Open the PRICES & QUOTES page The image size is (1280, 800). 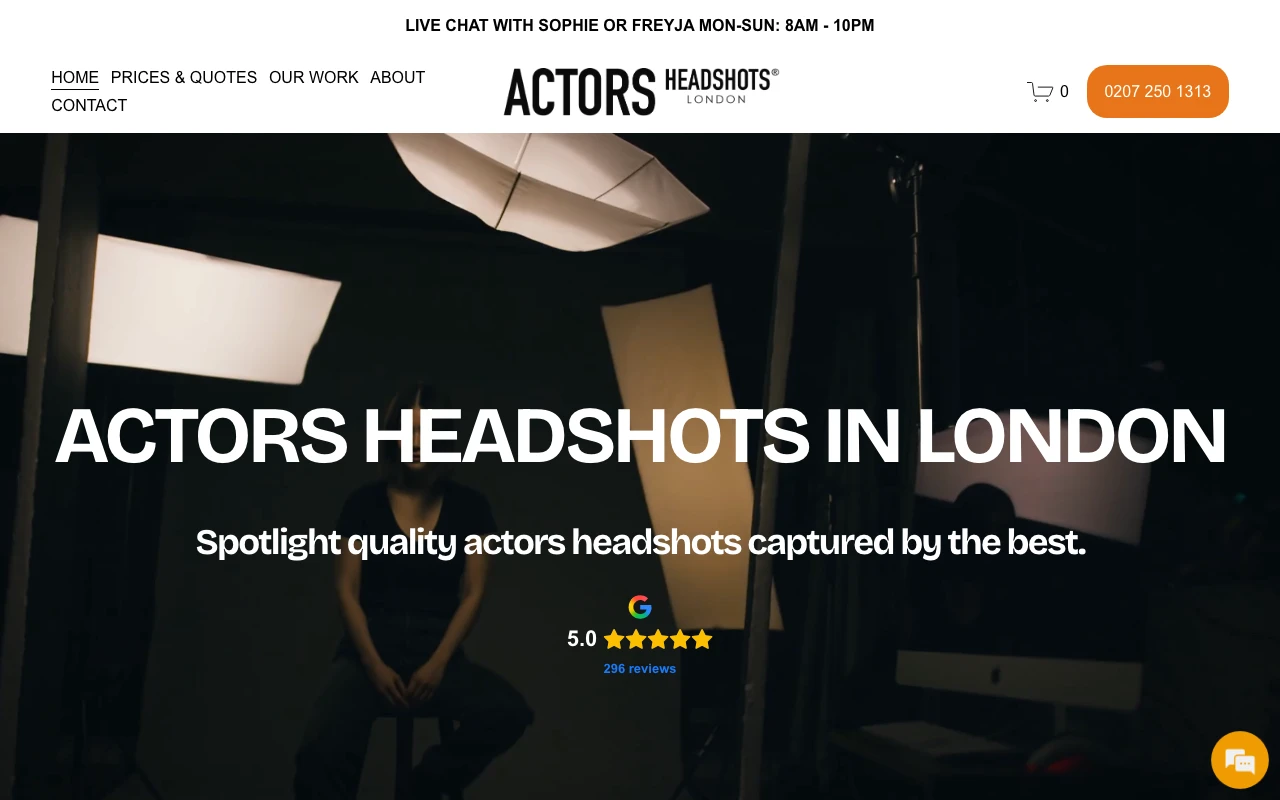click(184, 77)
